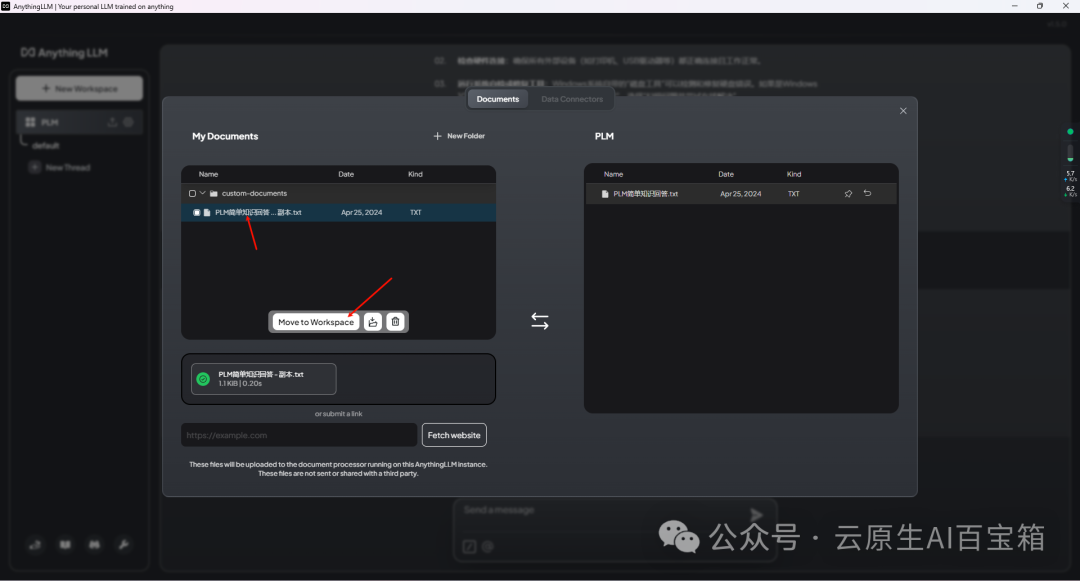Click the send arrow icon in the chat box
This screenshot has width=1080, height=581.
756,514
